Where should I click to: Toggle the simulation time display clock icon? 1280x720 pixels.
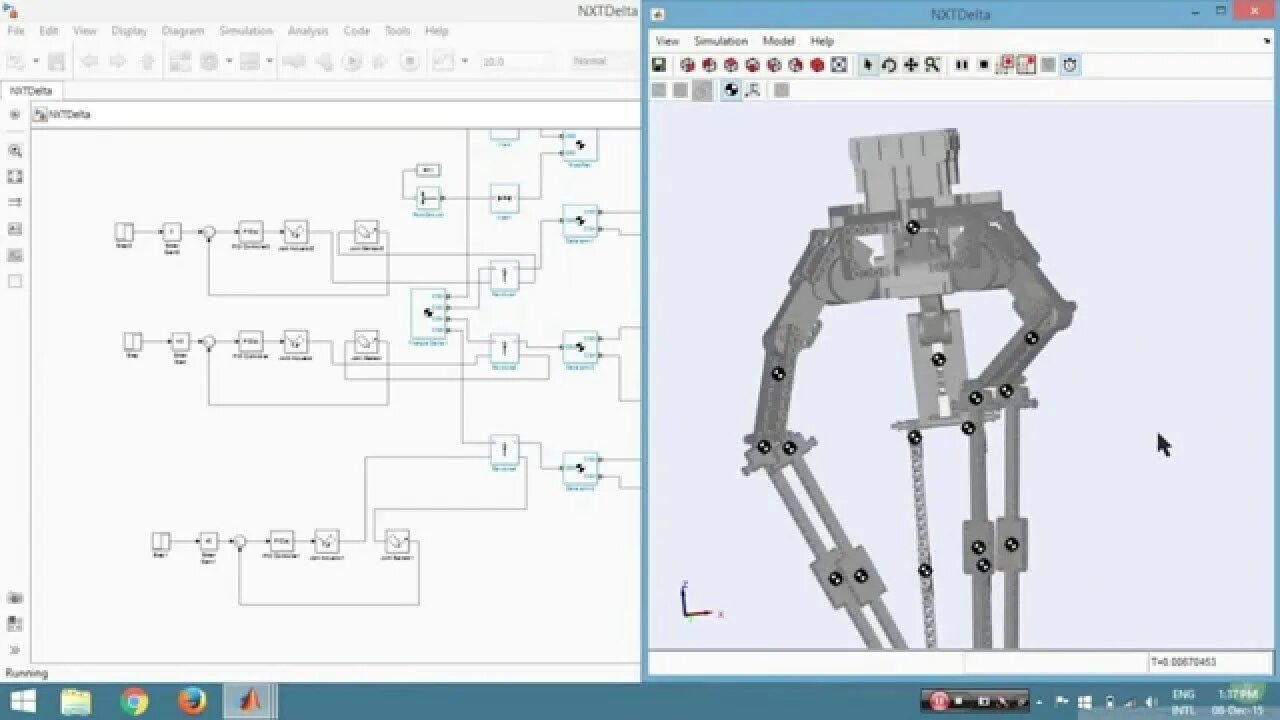[x=1070, y=65]
